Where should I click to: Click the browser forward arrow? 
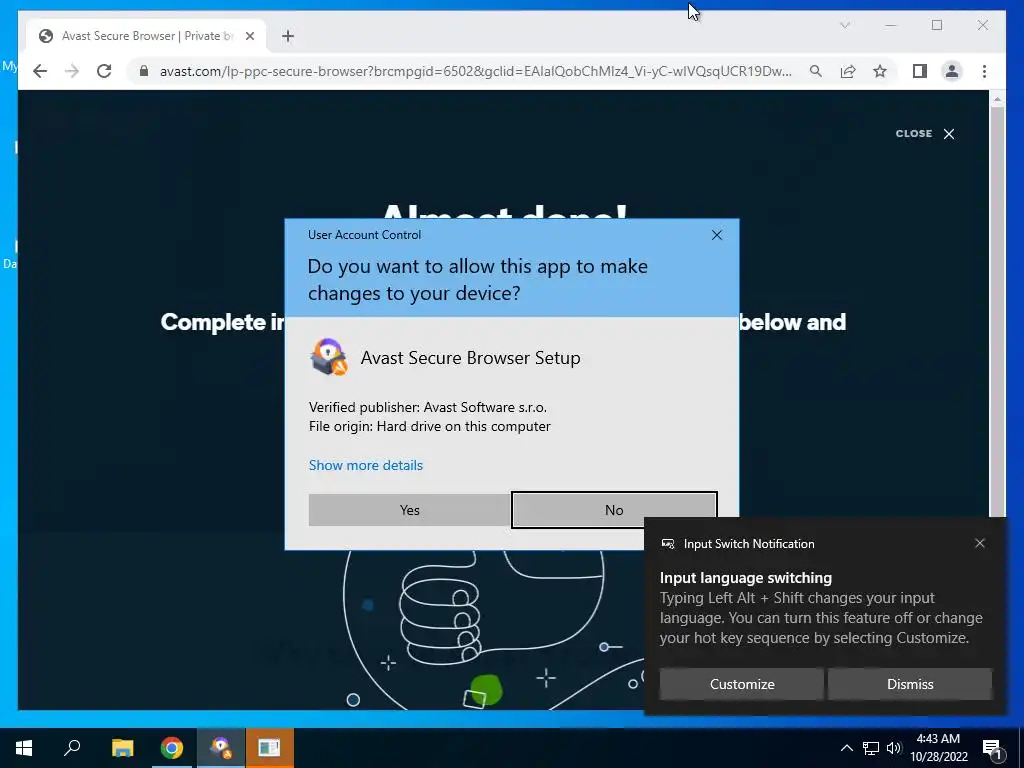(x=72, y=71)
